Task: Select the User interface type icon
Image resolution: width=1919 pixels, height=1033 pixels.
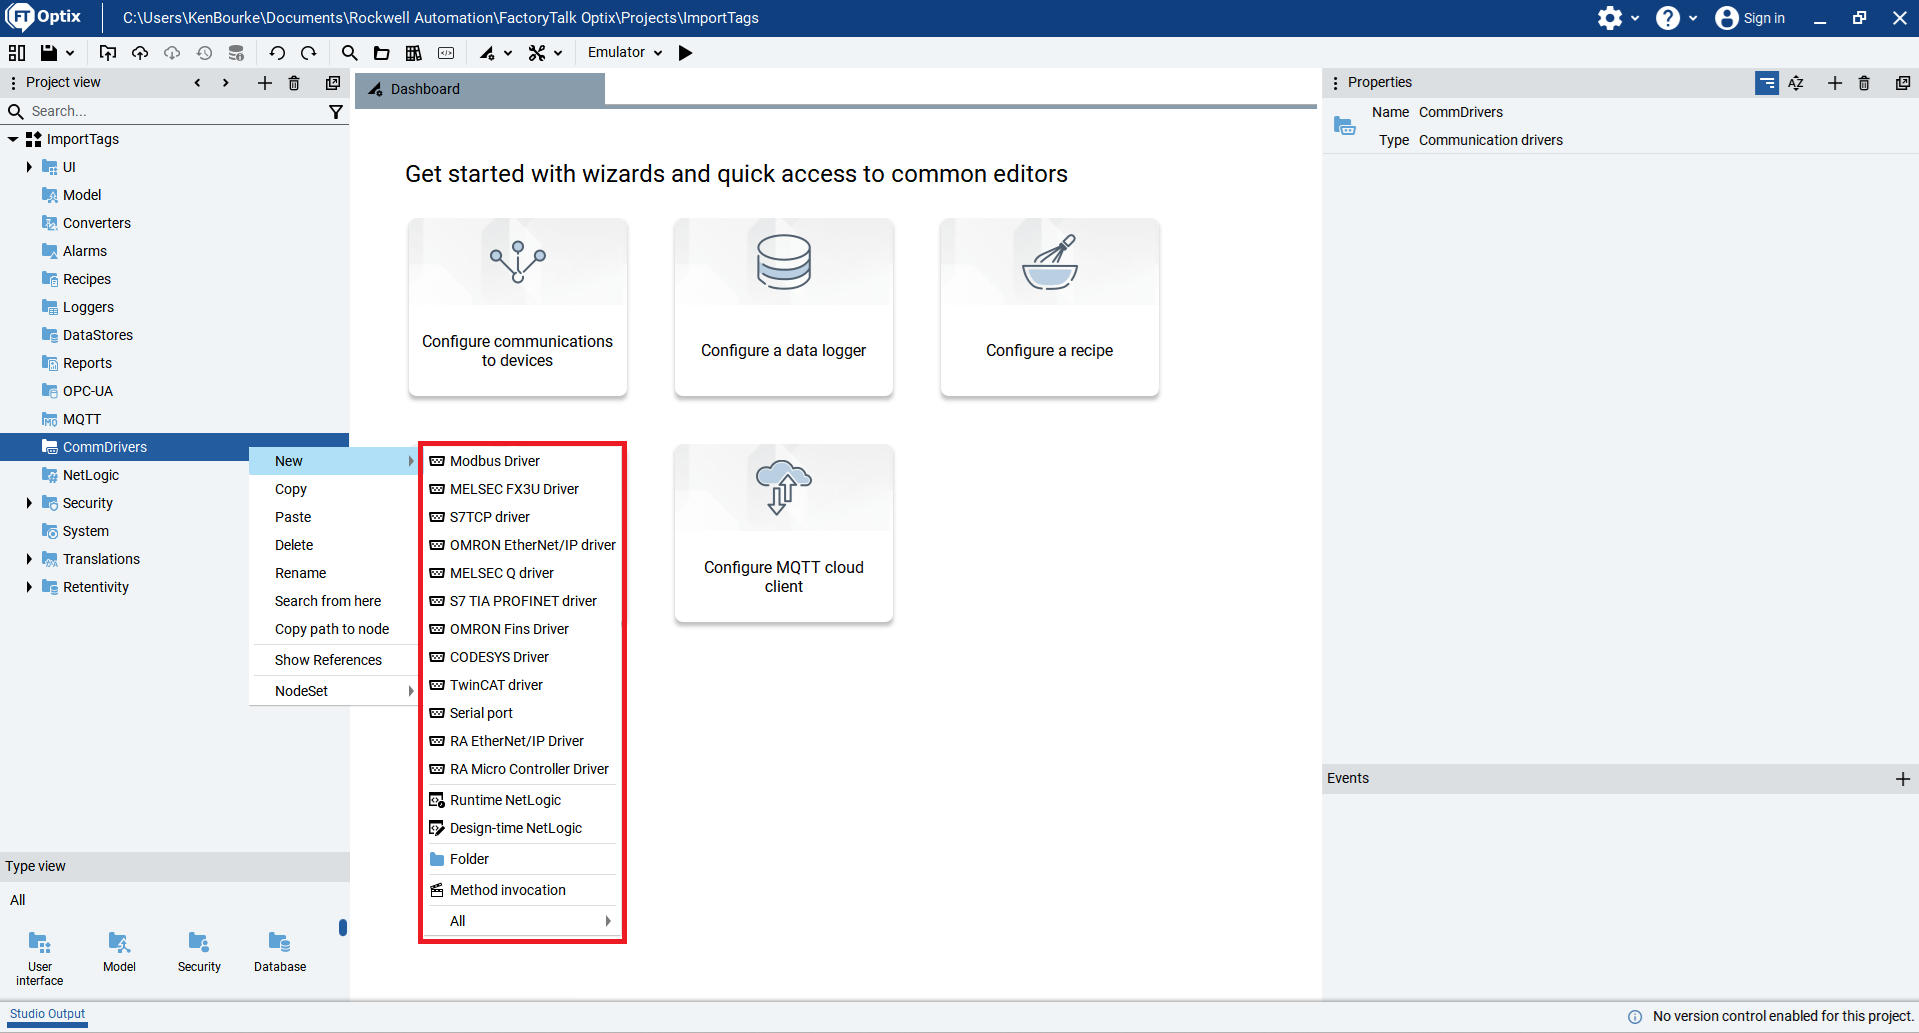Action: (x=40, y=958)
